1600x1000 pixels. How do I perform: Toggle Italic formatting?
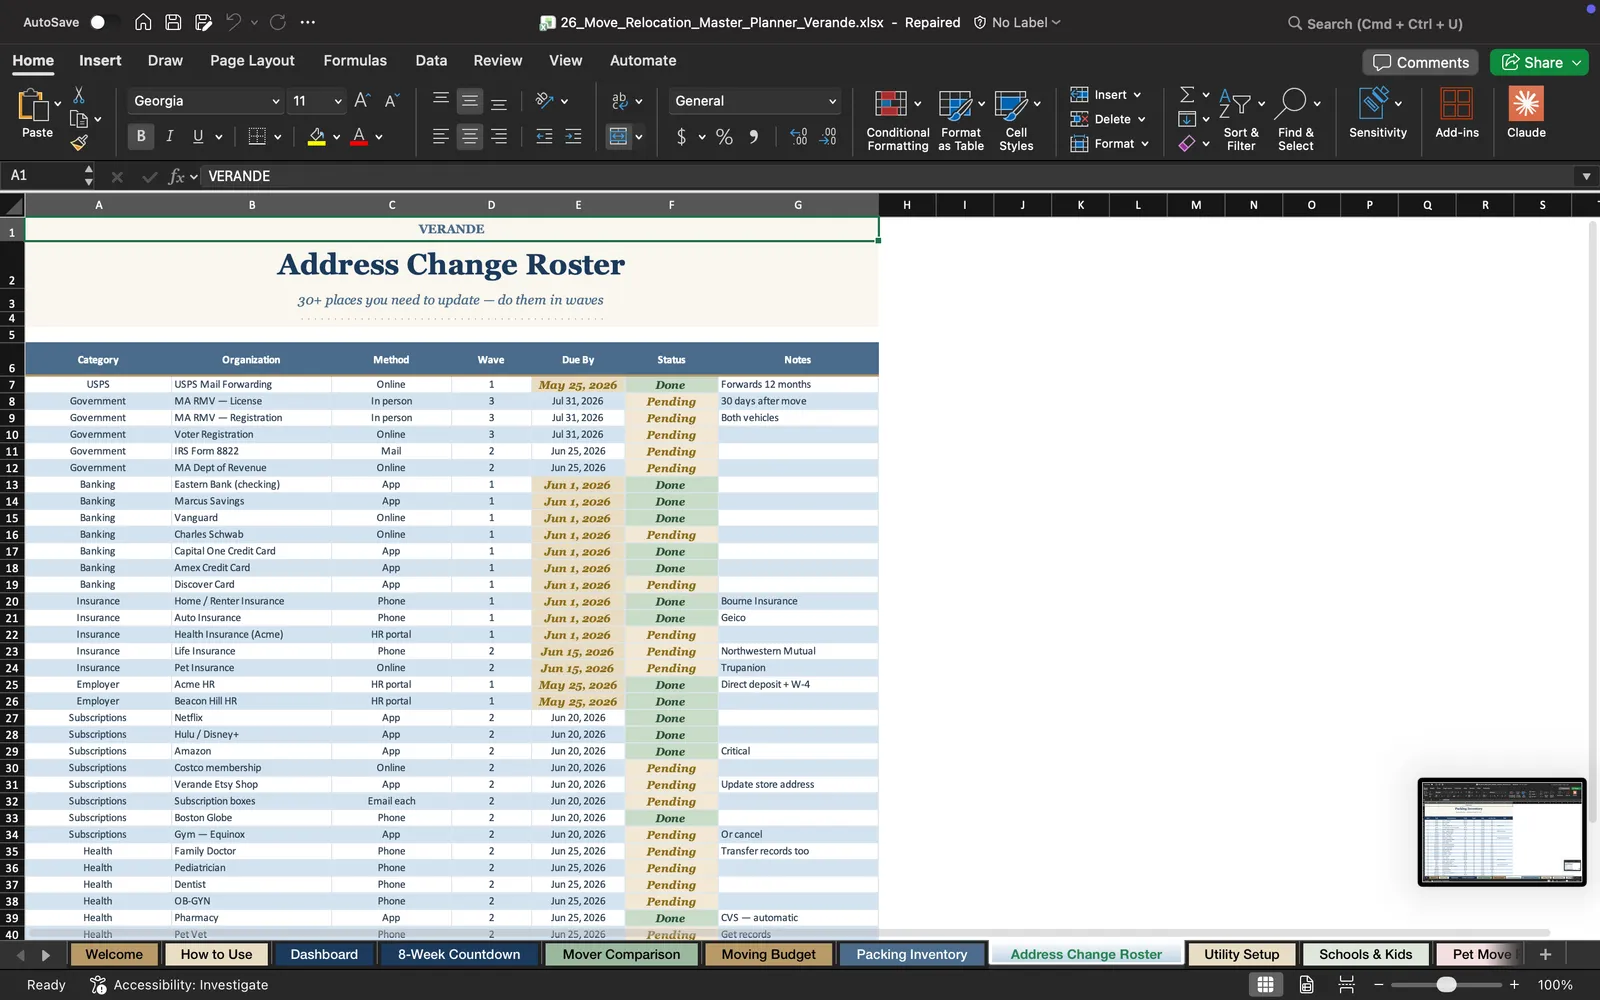(169, 136)
